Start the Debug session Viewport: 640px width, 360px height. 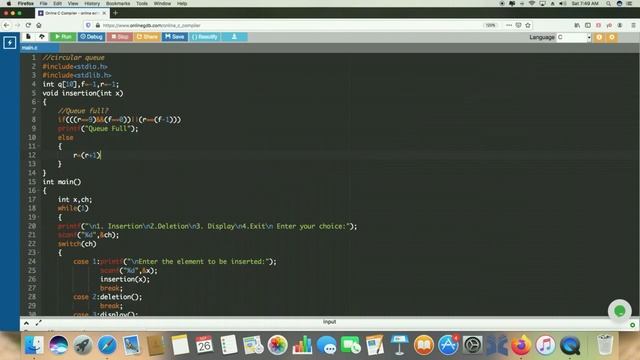91,37
